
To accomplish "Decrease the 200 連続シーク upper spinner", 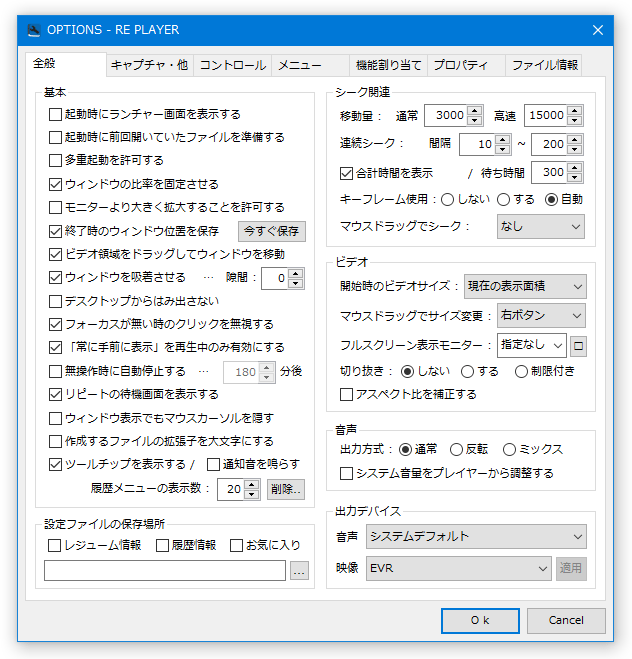I will point(574,149).
